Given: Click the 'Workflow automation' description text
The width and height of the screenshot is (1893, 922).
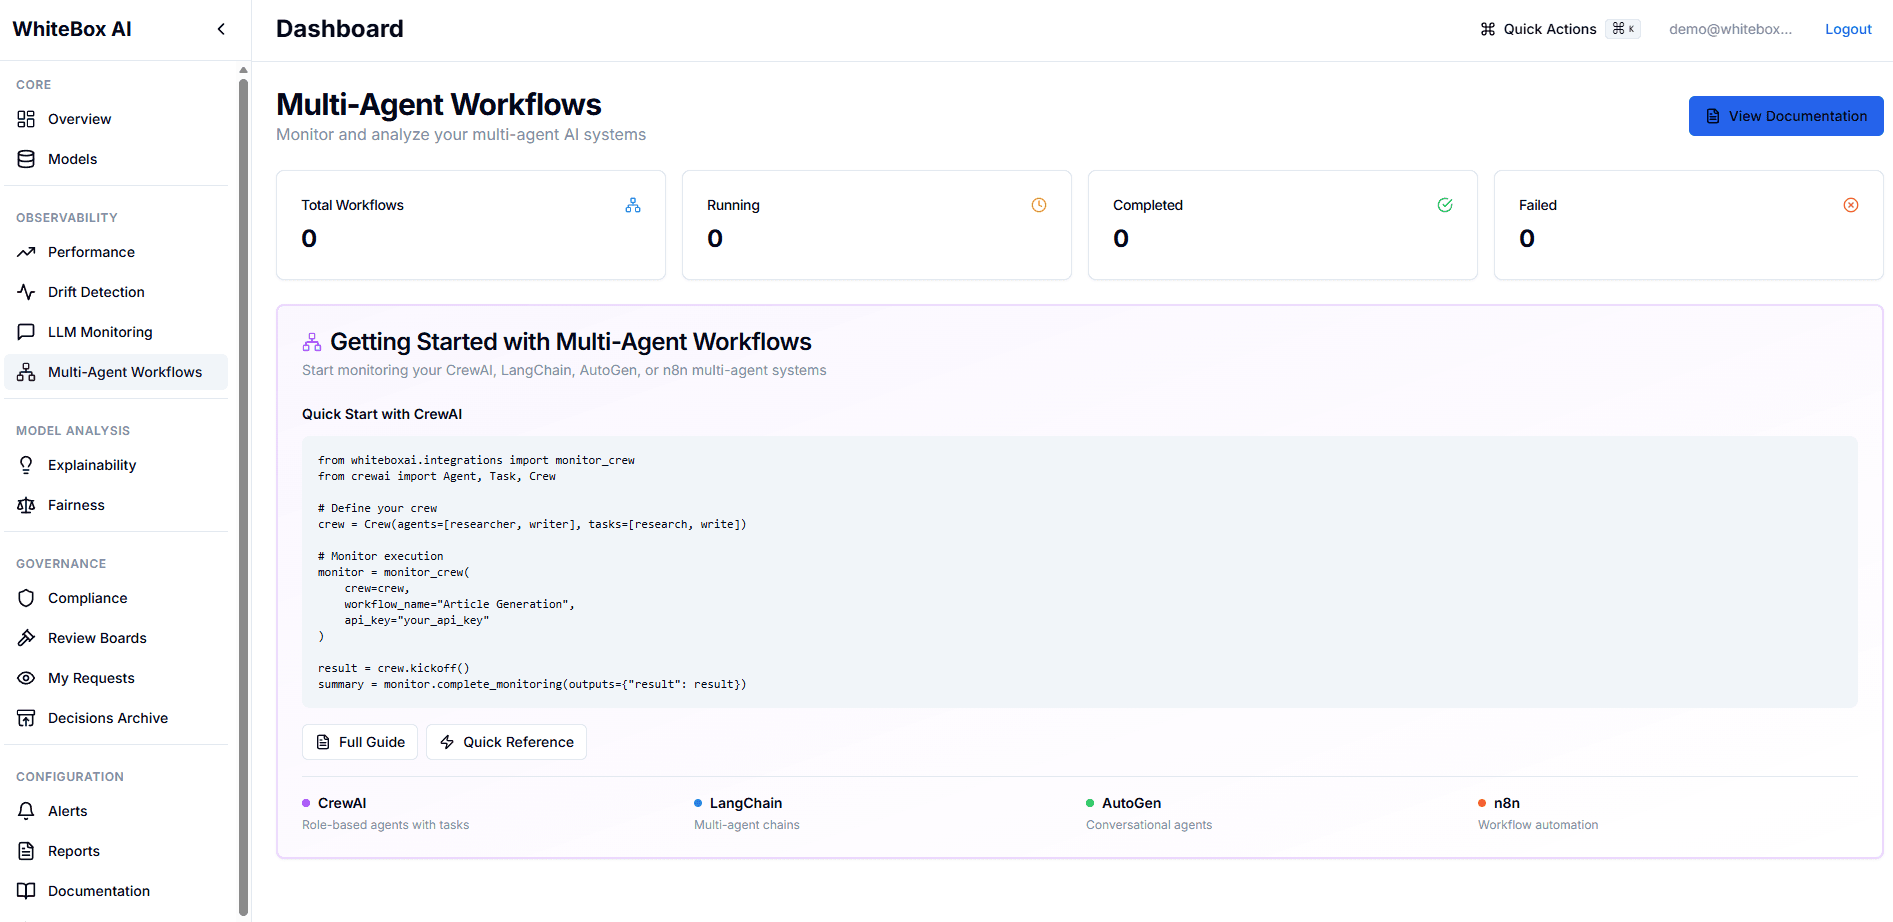Looking at the screenshot, I should pyautogui.click(x=1538, y=825).
